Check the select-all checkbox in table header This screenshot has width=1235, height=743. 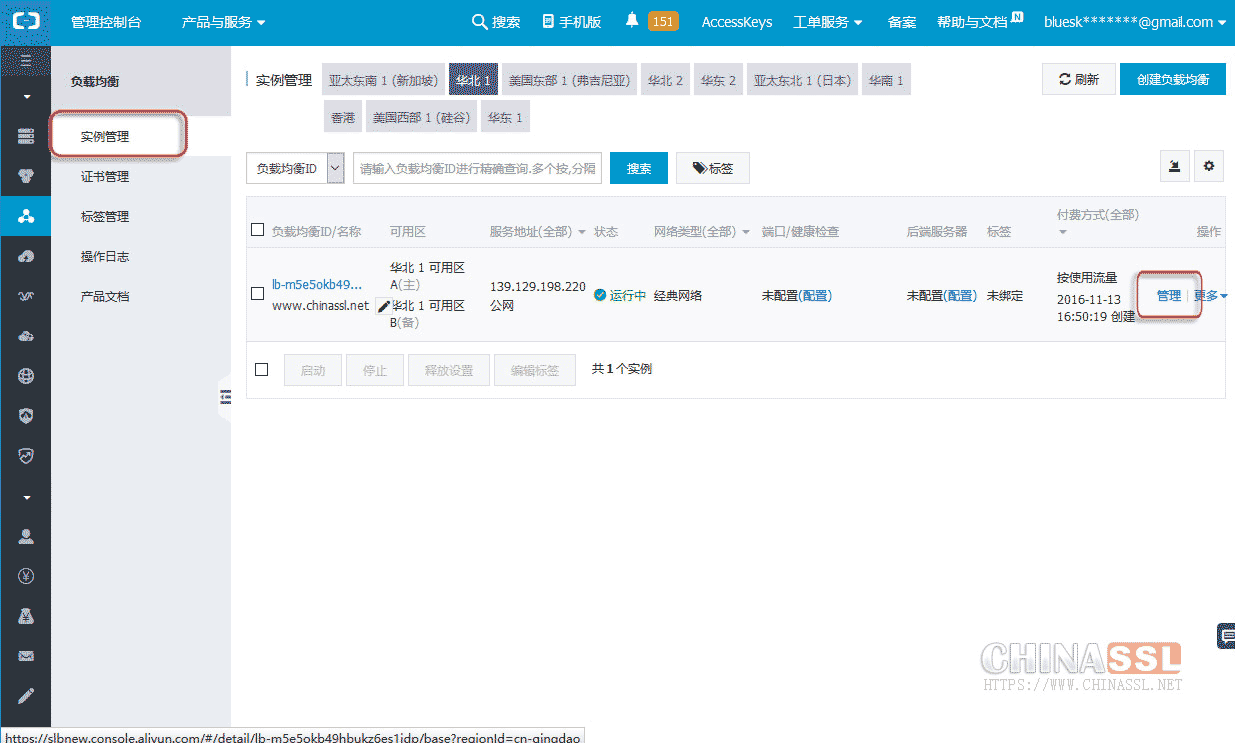258,230
